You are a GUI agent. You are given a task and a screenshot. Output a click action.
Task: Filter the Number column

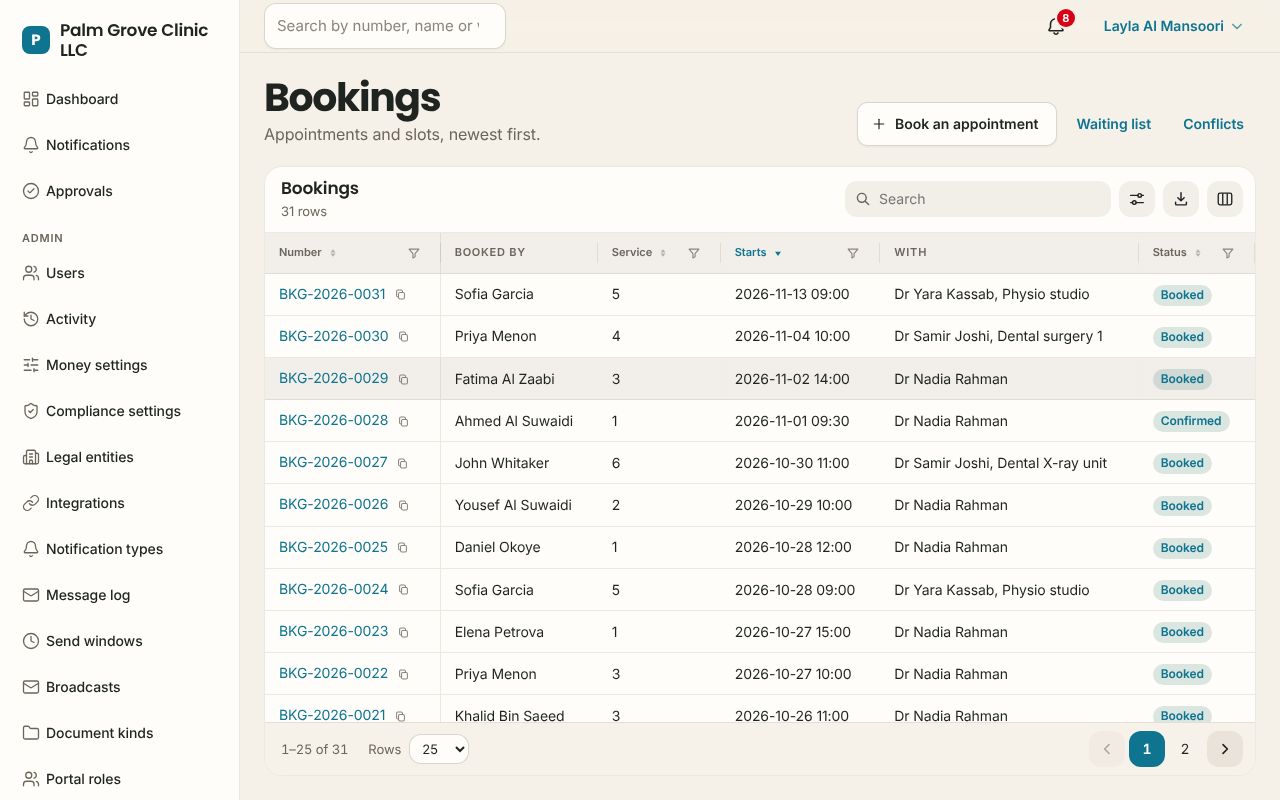point(414,253)
